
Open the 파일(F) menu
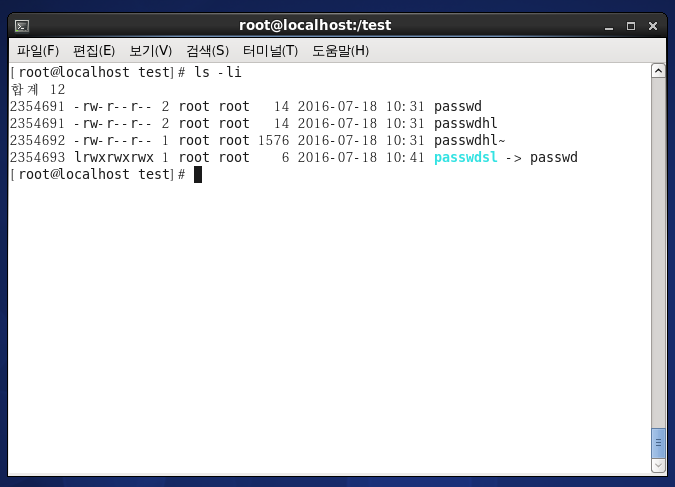(38, 51)
